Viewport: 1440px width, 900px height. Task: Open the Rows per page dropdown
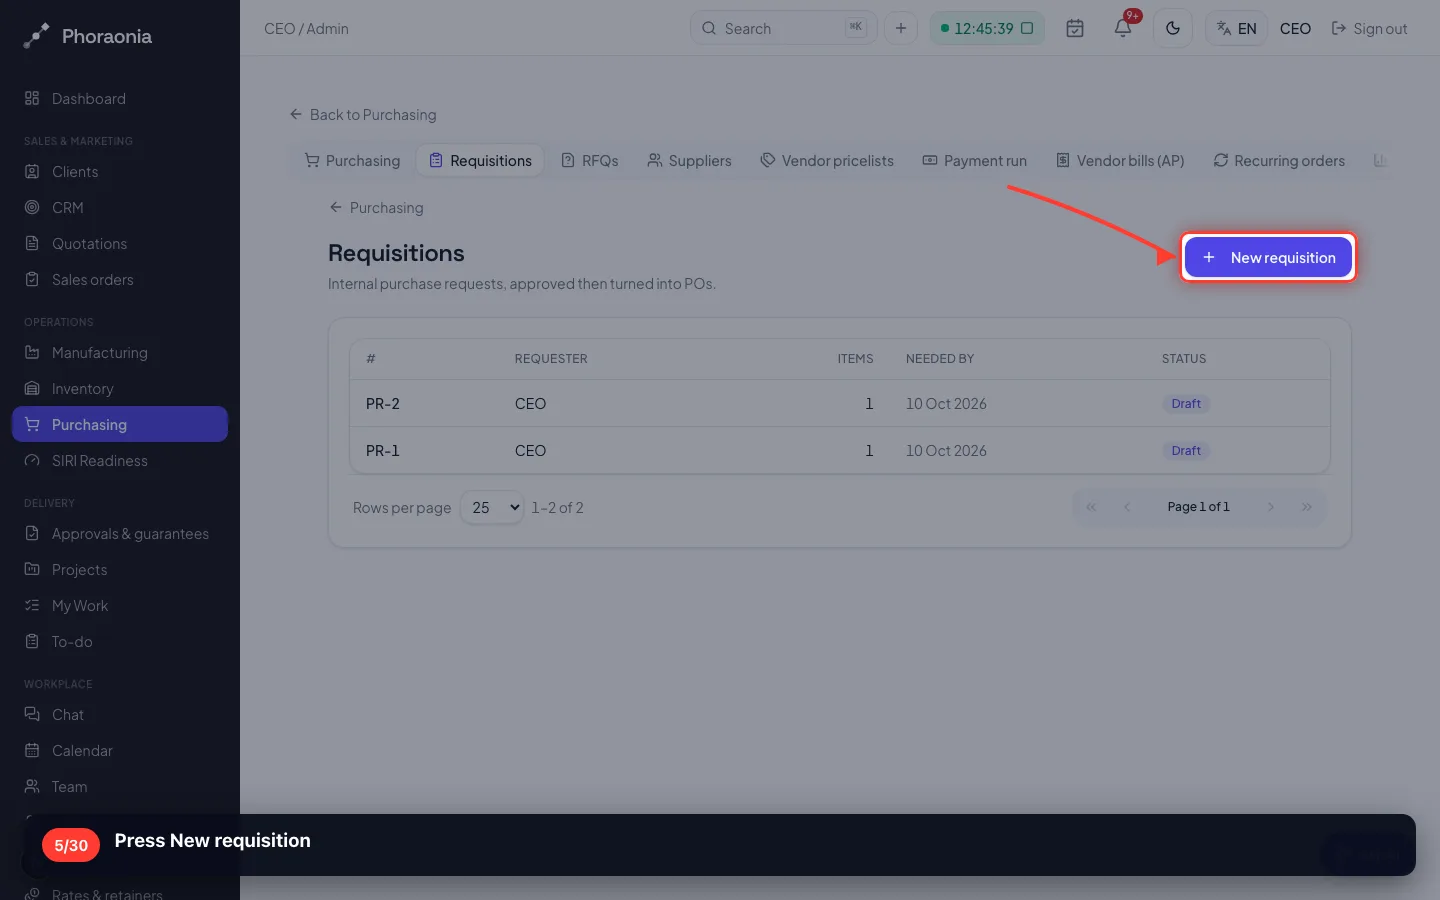pyautogui.click(x=492, y=508)
